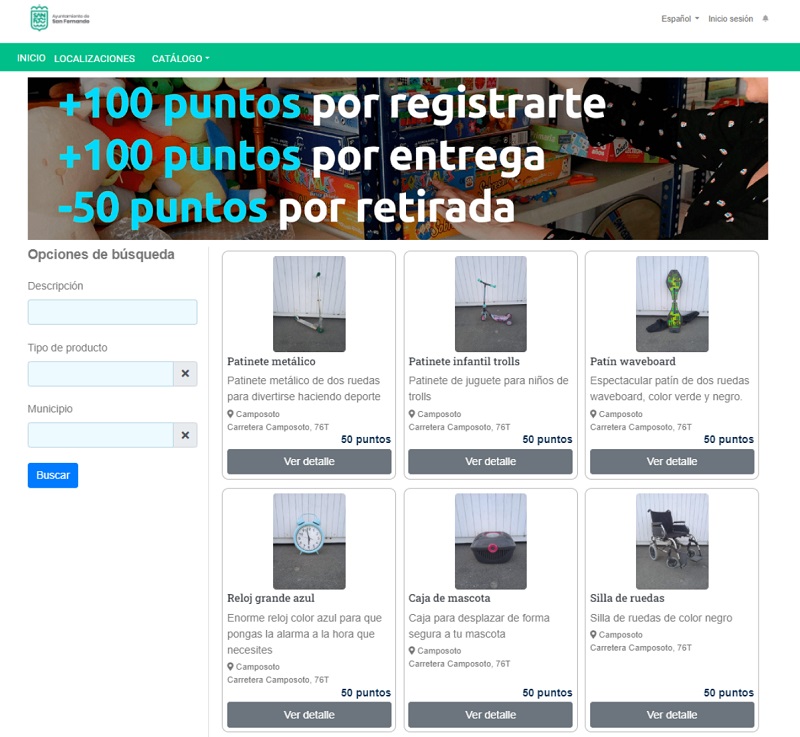Open the Localizaciones menu item
Screen dimensions: 800x737
[x=94, y=59]
